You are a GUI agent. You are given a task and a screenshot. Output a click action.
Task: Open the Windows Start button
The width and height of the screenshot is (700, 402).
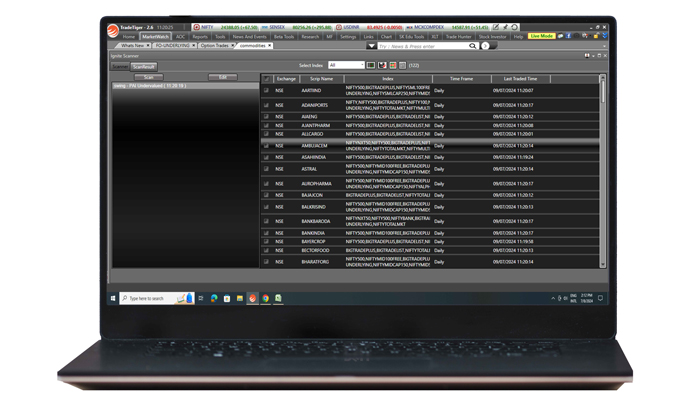[x=113, y=298]
